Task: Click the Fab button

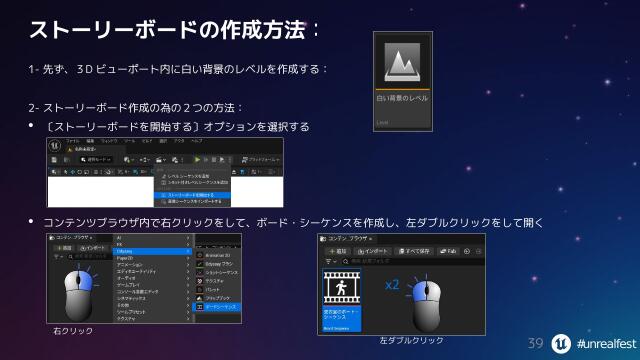Action: (448, 251)
